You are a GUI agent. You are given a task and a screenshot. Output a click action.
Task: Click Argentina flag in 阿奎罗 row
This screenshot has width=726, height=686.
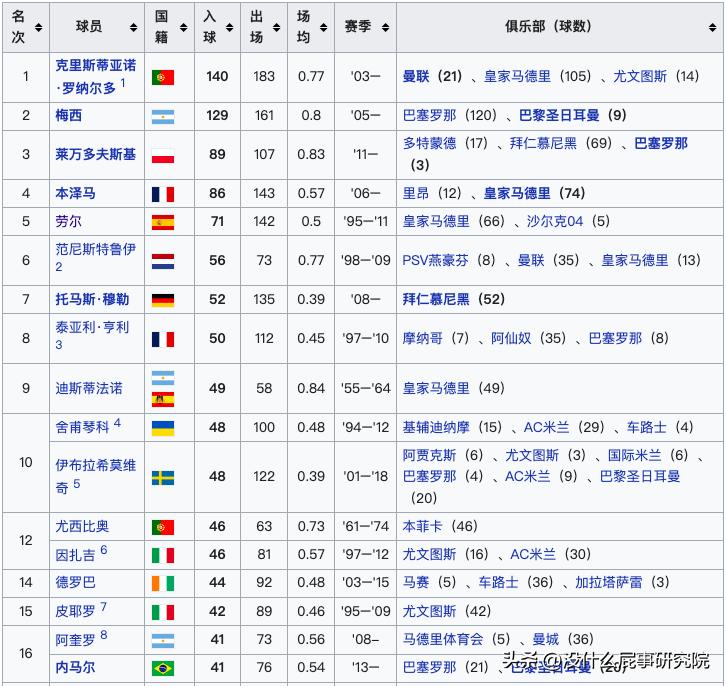[163, 641]
